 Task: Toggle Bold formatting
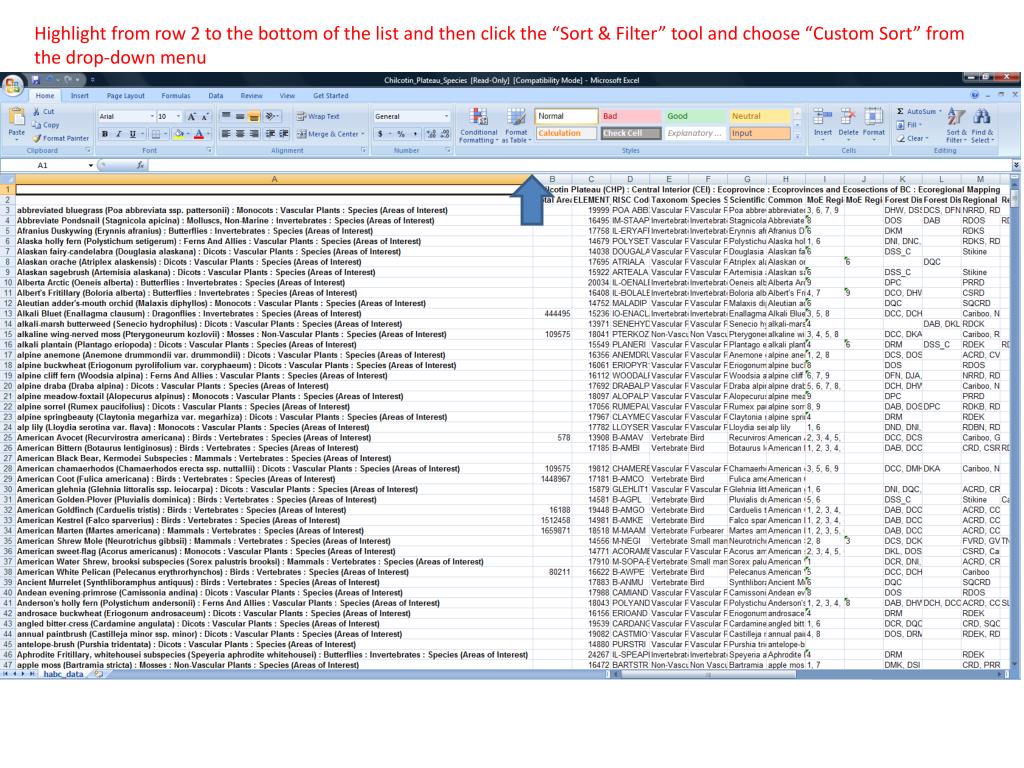click(x=104, y=134)
